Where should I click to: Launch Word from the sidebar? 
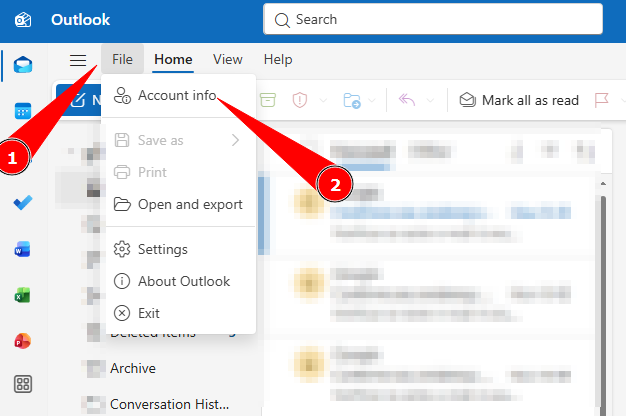23,250
